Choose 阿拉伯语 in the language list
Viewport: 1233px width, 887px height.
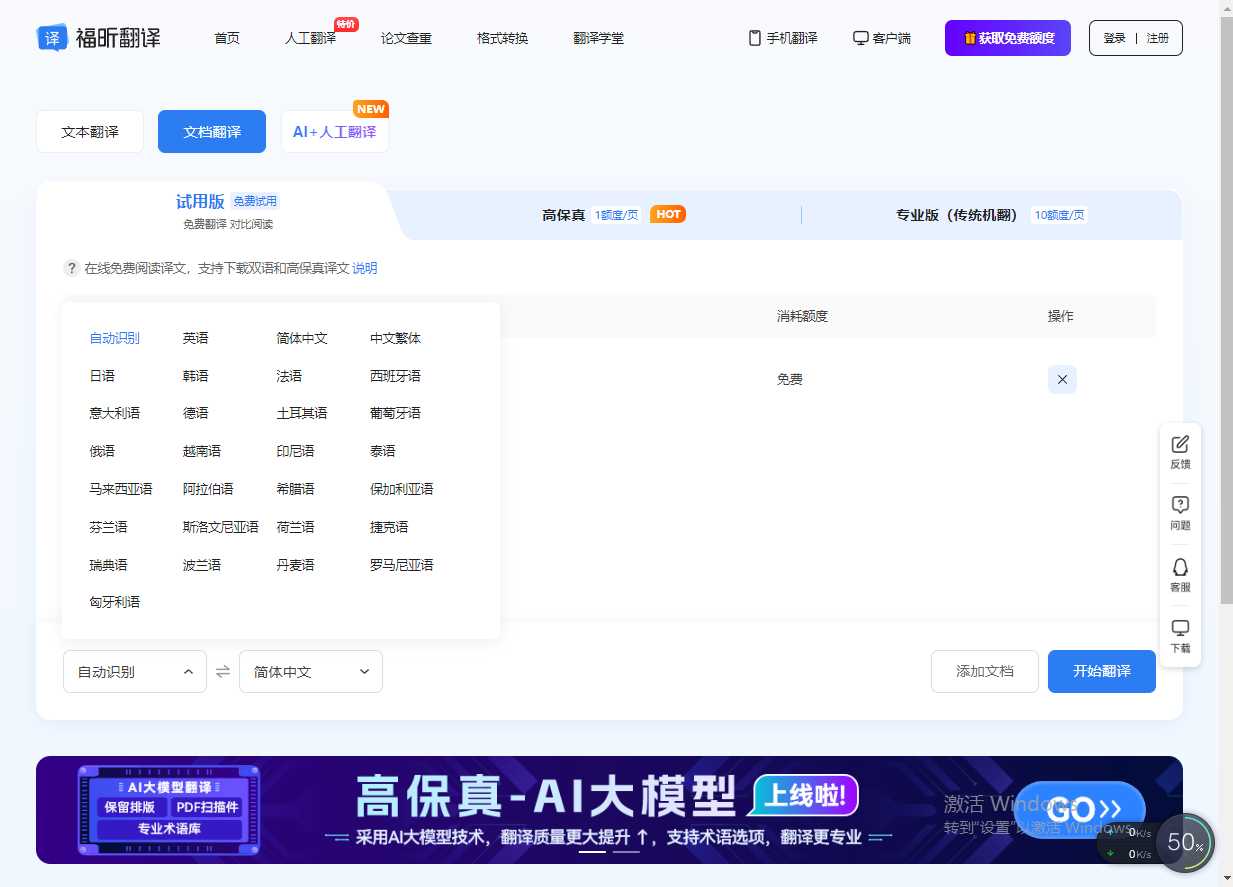pyautogui.click(x=208, y=489)
